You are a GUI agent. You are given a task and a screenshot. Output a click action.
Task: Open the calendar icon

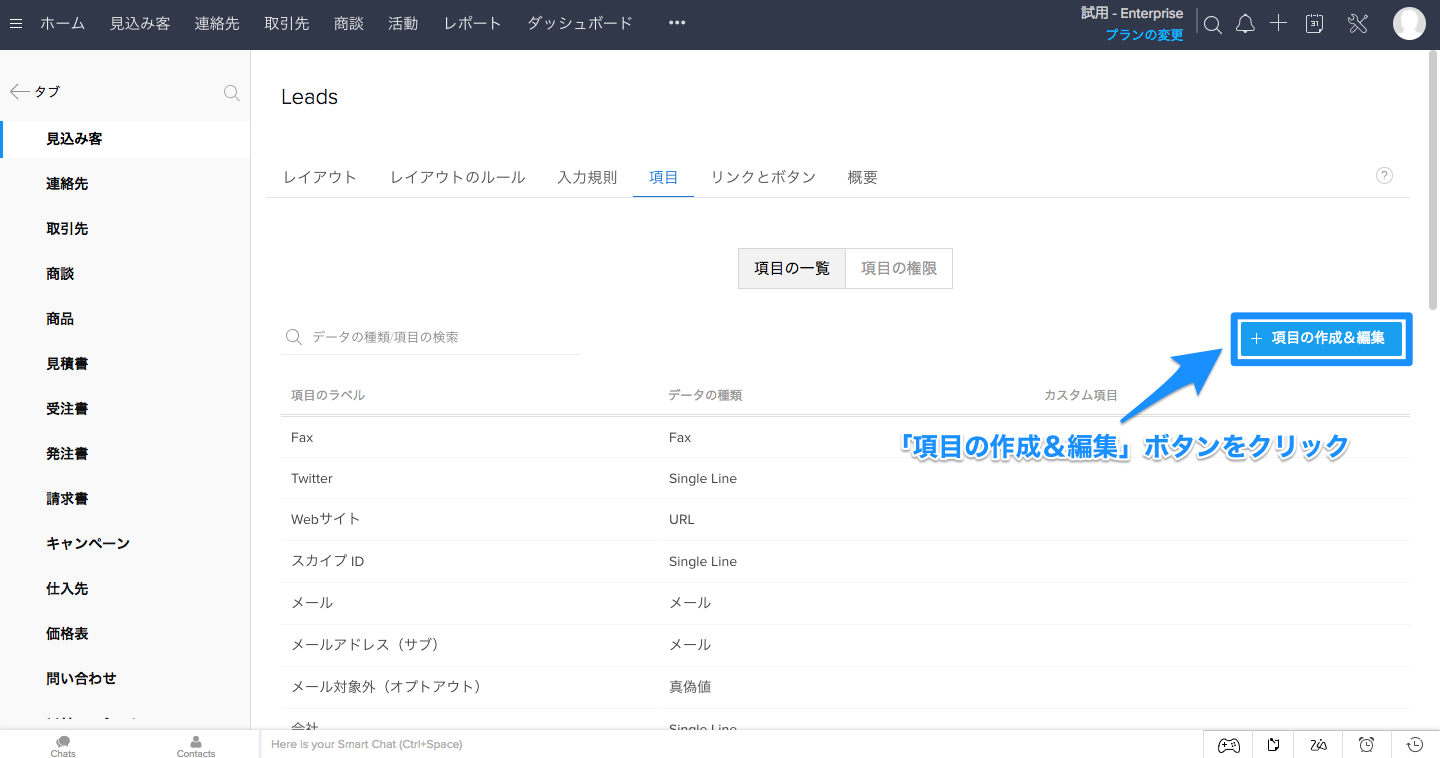pos(1315,24)
